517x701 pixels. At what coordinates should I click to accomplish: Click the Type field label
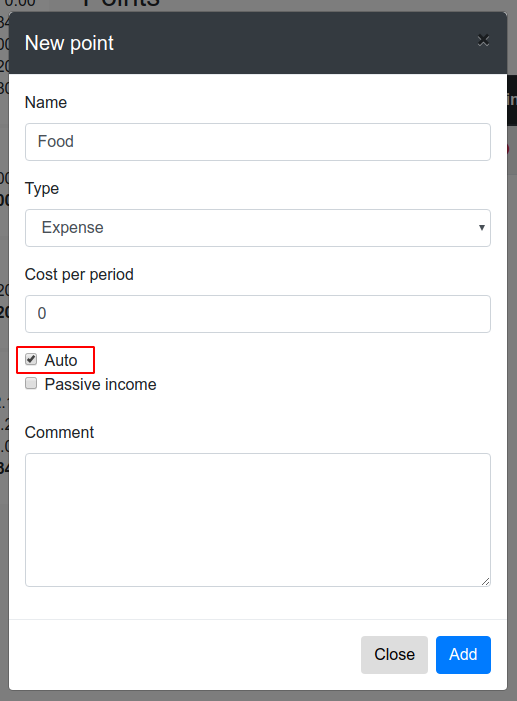(42, 189)
